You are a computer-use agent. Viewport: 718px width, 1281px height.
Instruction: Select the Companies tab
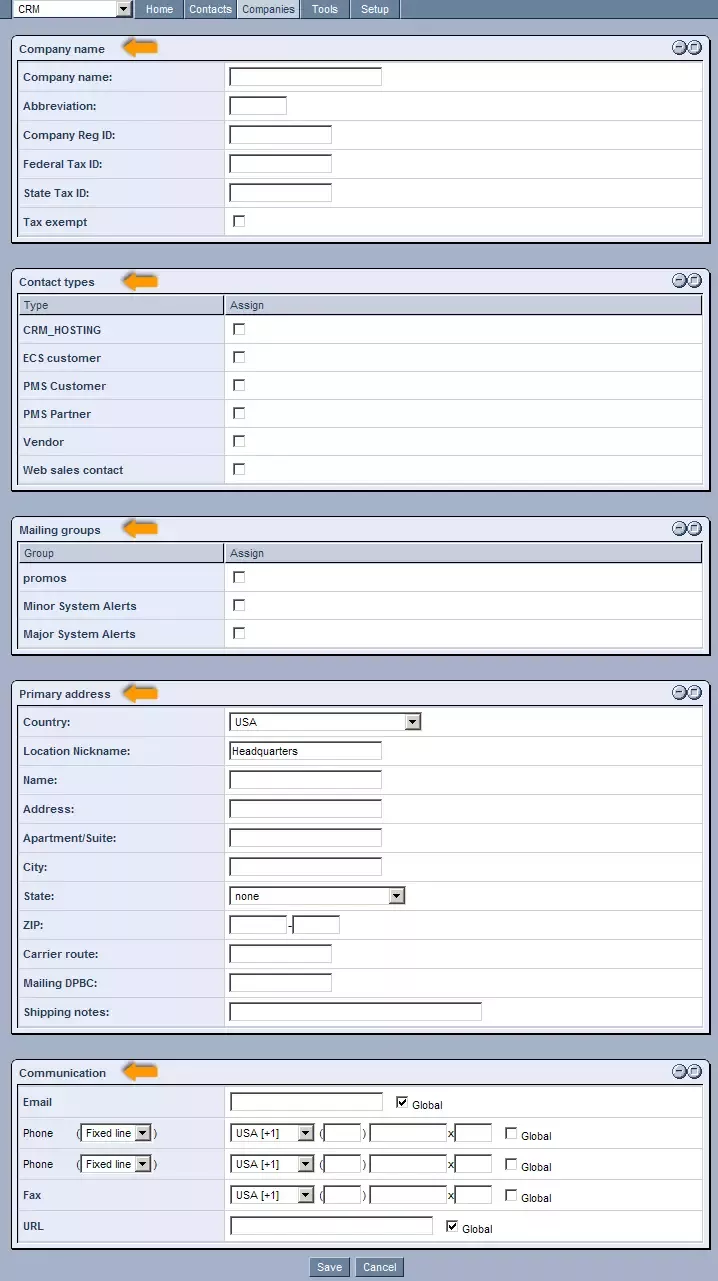(x=269, y=9)
